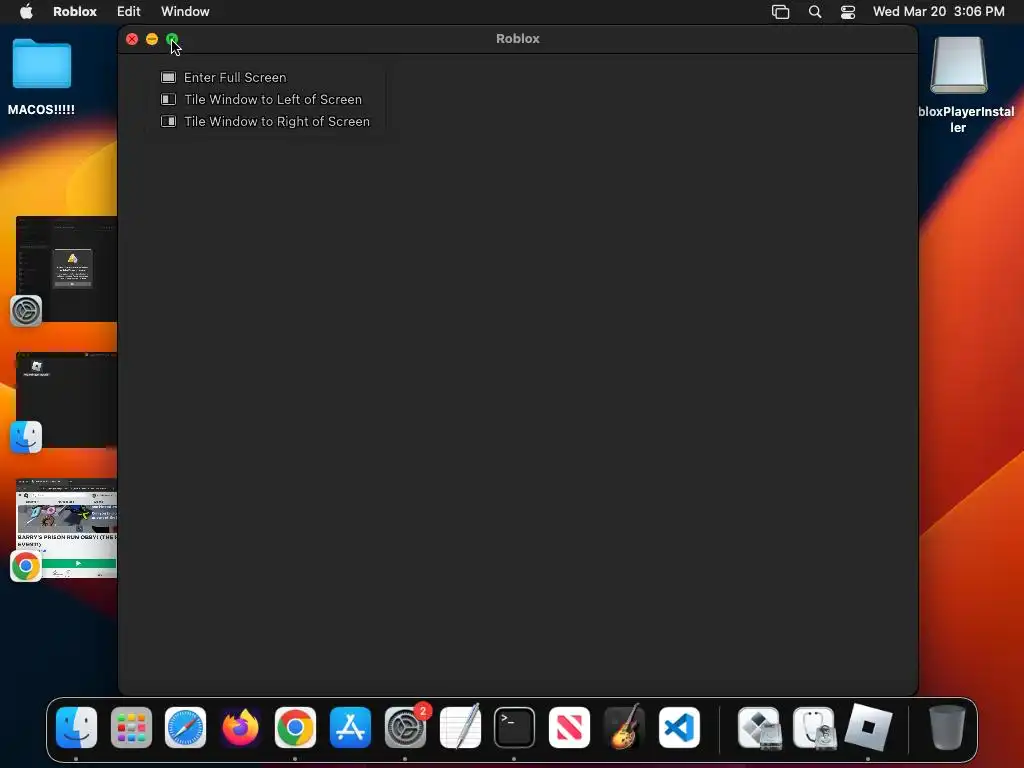
Task: Minimize the Roblox window with yellow button
Action: click(x=152, y=39)
